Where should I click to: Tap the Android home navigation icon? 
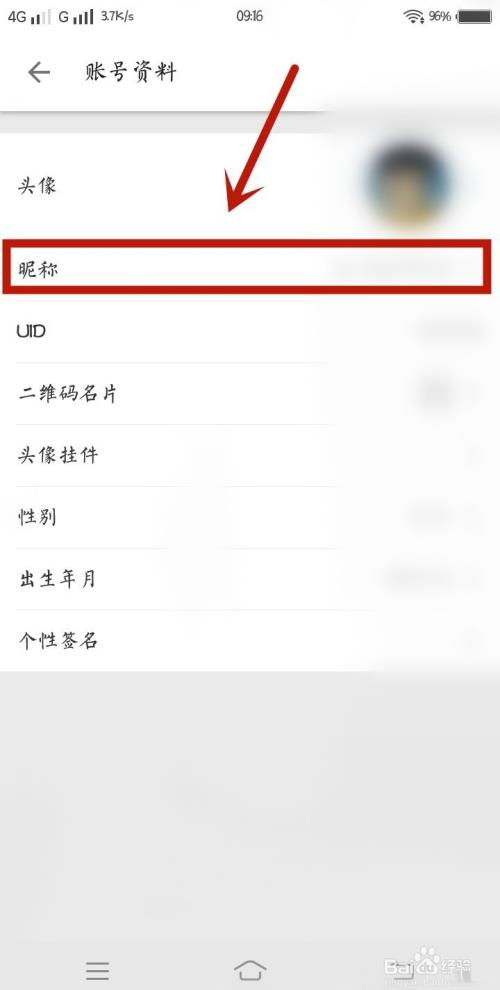click(x=250, y=970)
